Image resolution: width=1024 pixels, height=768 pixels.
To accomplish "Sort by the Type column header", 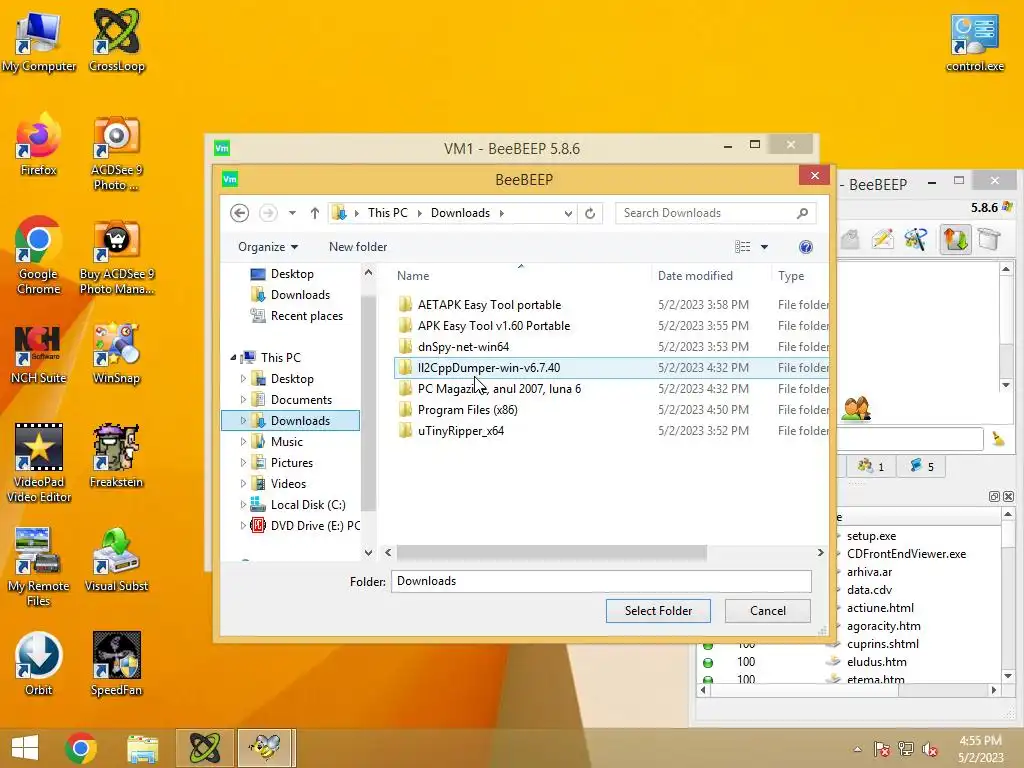I will [791, 276].
